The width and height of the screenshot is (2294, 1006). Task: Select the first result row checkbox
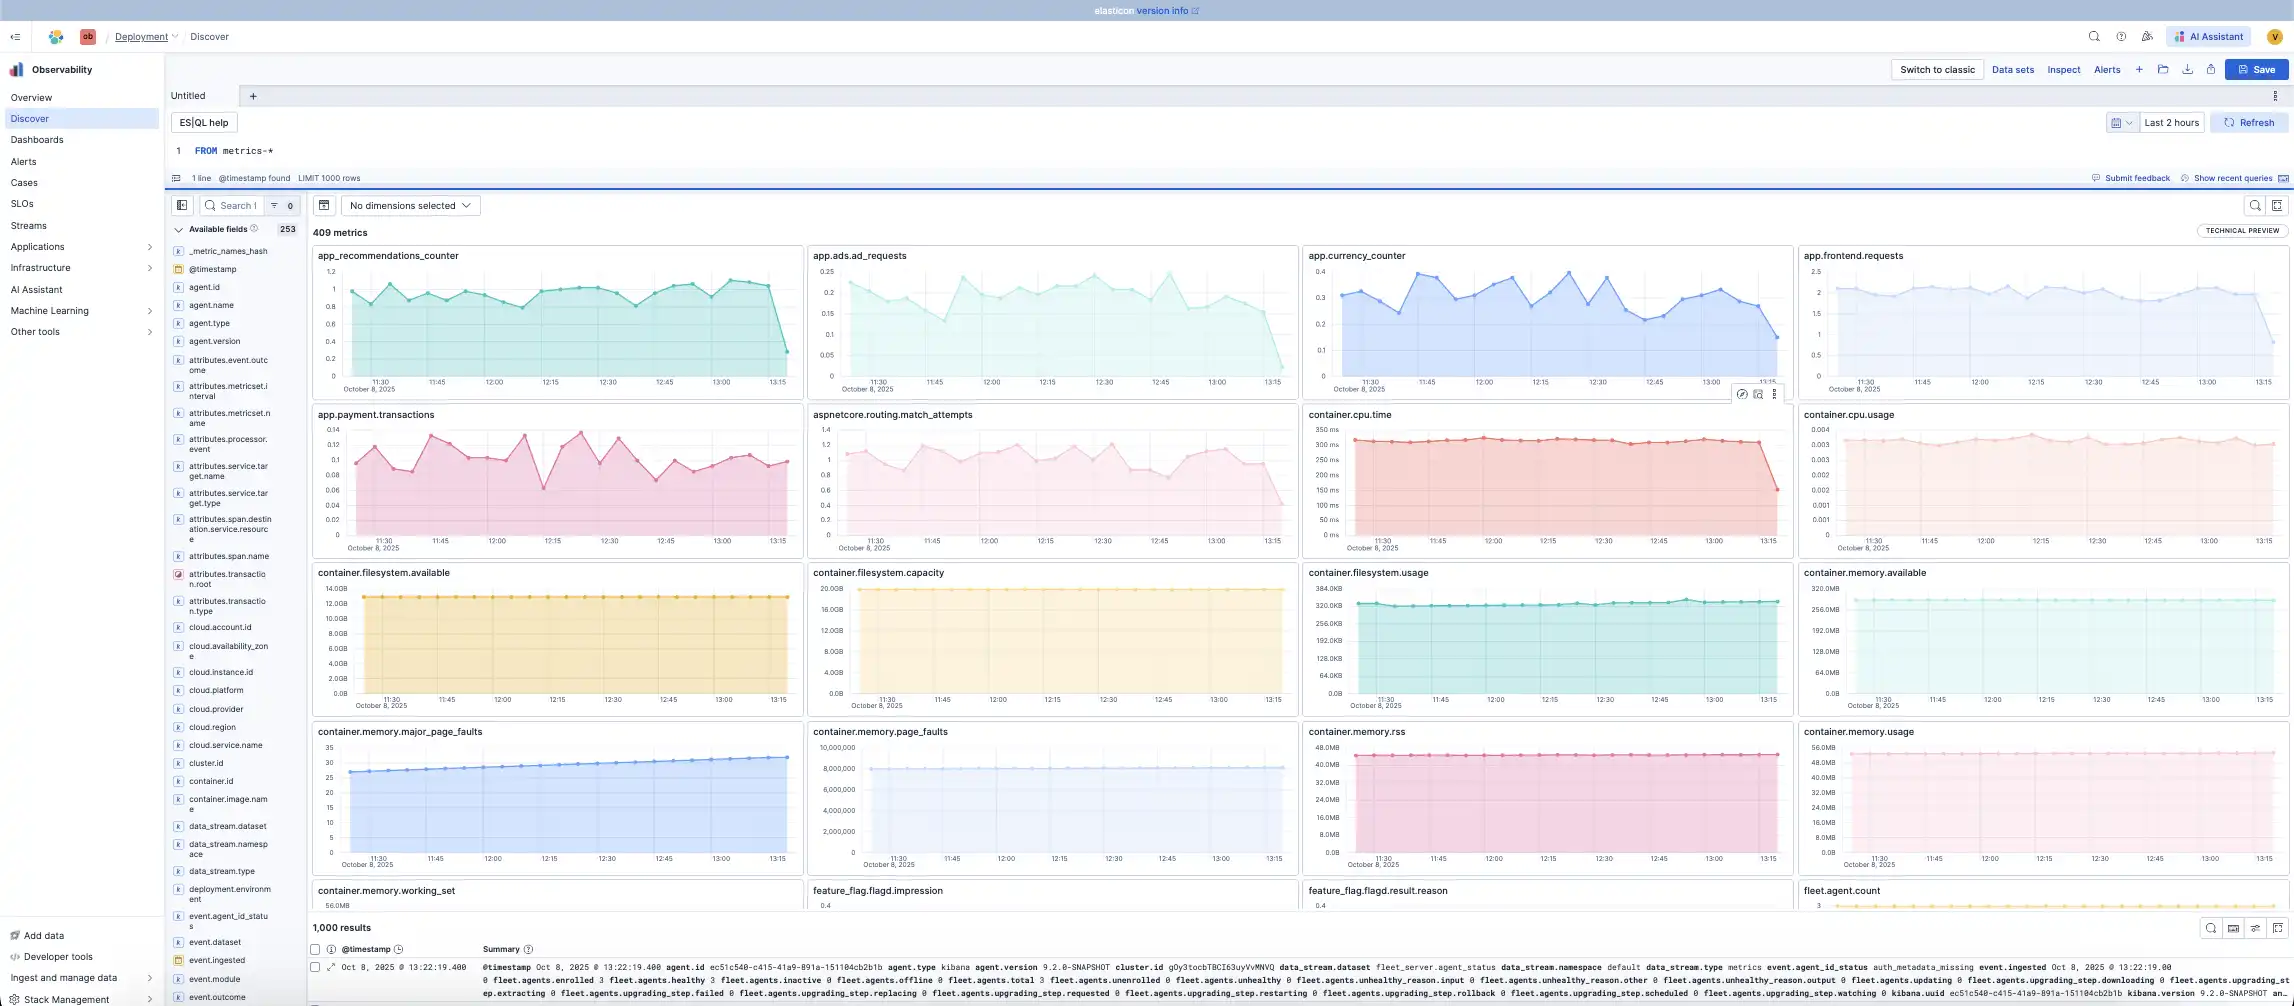pyautogui.click(x=315, y=967)
